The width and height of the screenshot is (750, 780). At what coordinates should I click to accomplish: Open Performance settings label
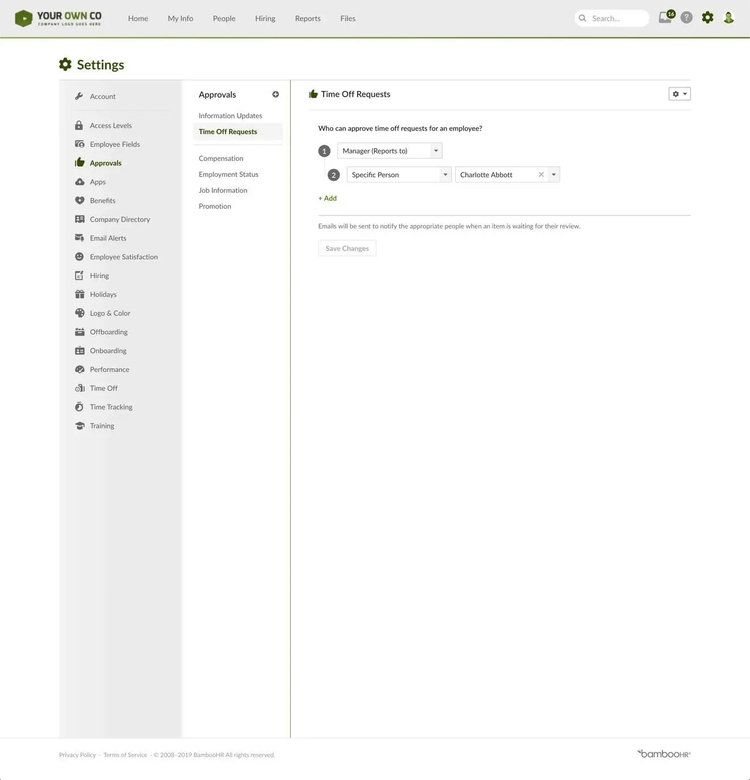coord(109,369)
